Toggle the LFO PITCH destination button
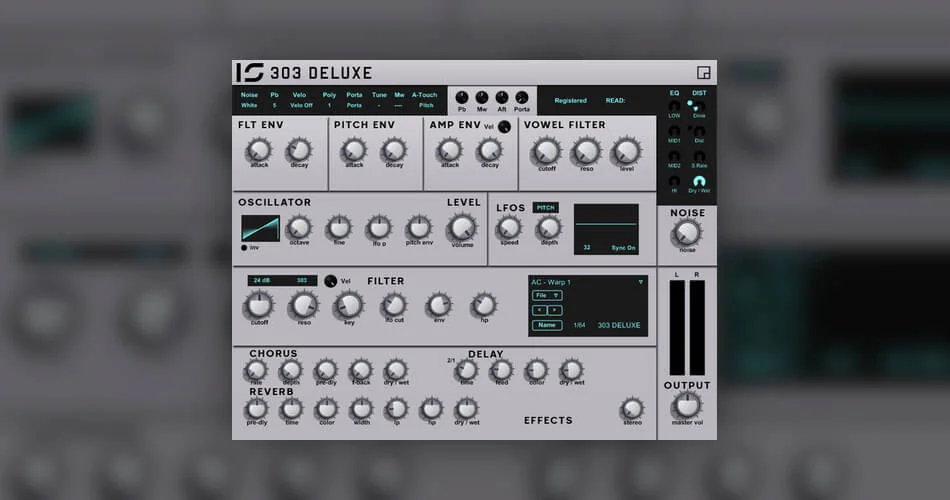Image resolution: width=950 pixels, height=500 pixels. pos(545,207)
